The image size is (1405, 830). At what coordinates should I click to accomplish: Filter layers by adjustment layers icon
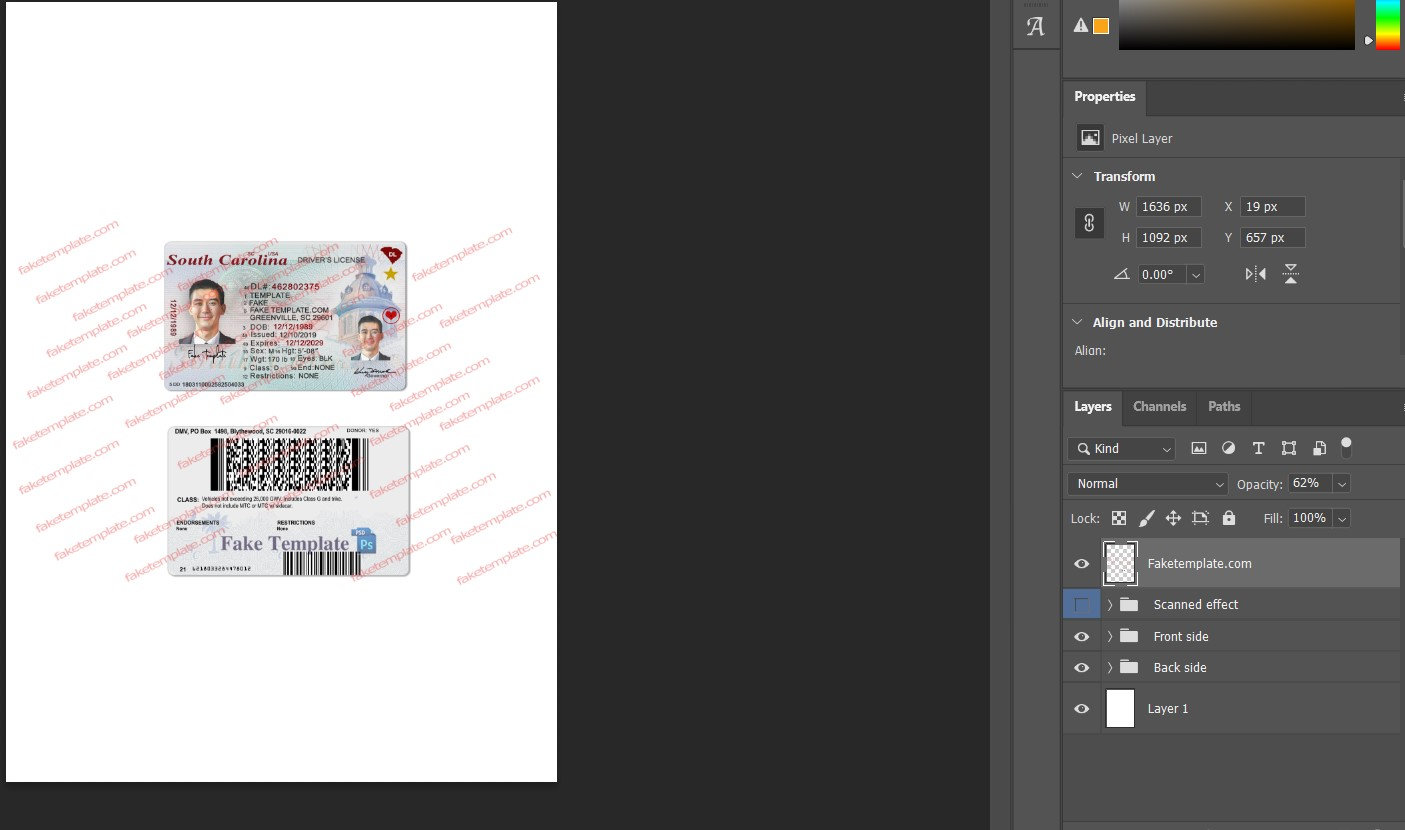coord(1229,449)
